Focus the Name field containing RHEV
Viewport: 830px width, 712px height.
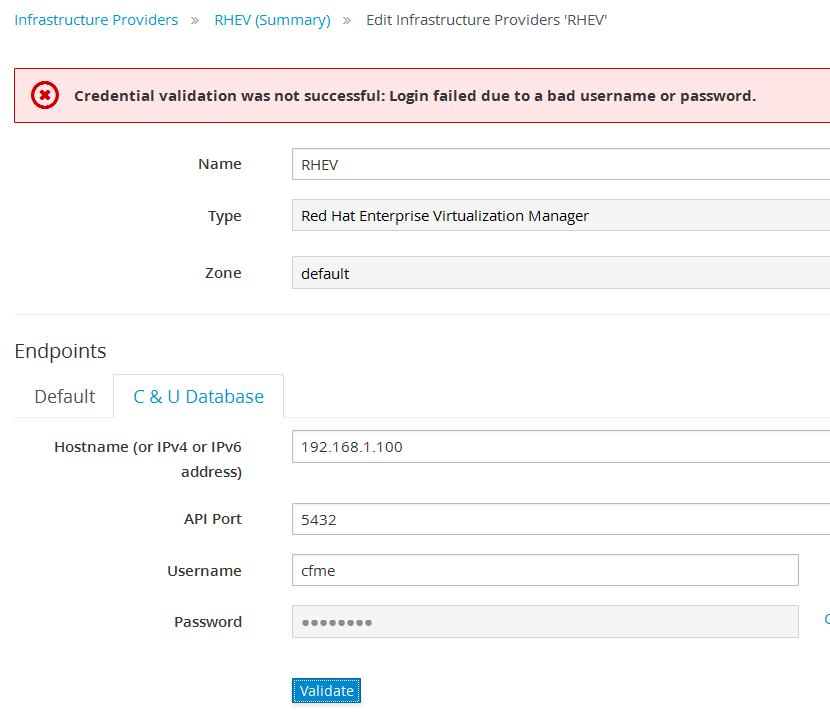click(560, 165)
